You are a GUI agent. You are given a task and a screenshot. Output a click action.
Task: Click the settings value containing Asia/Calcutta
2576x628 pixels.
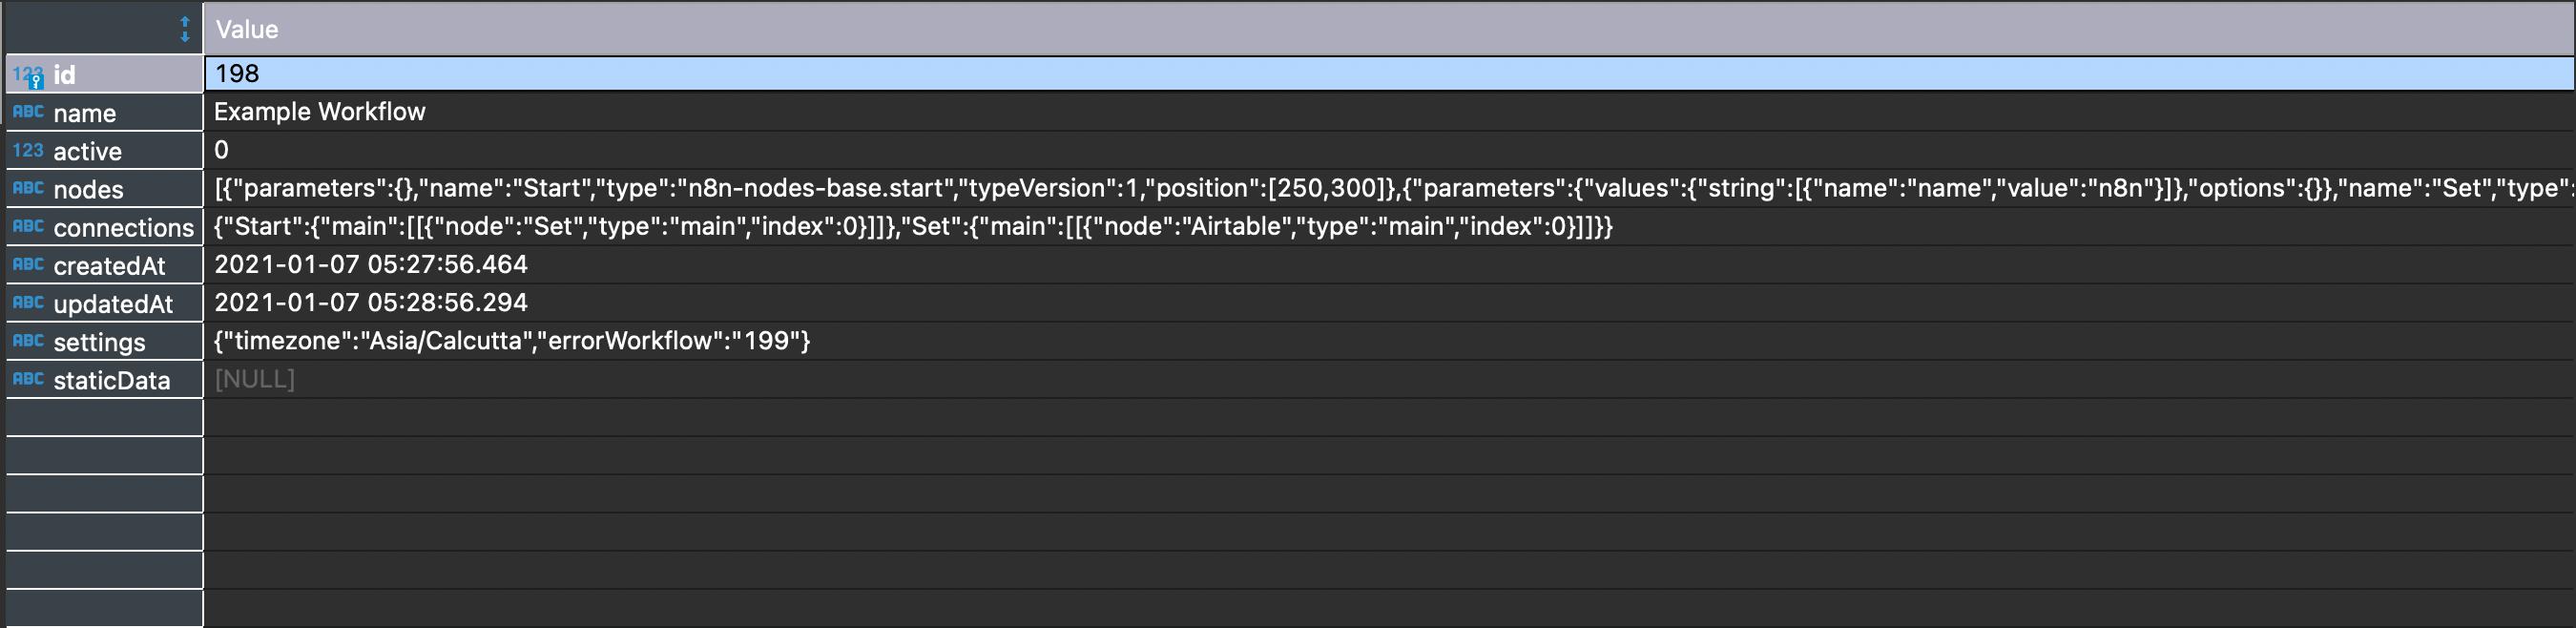pyautogui.click(x=510, y=341)
